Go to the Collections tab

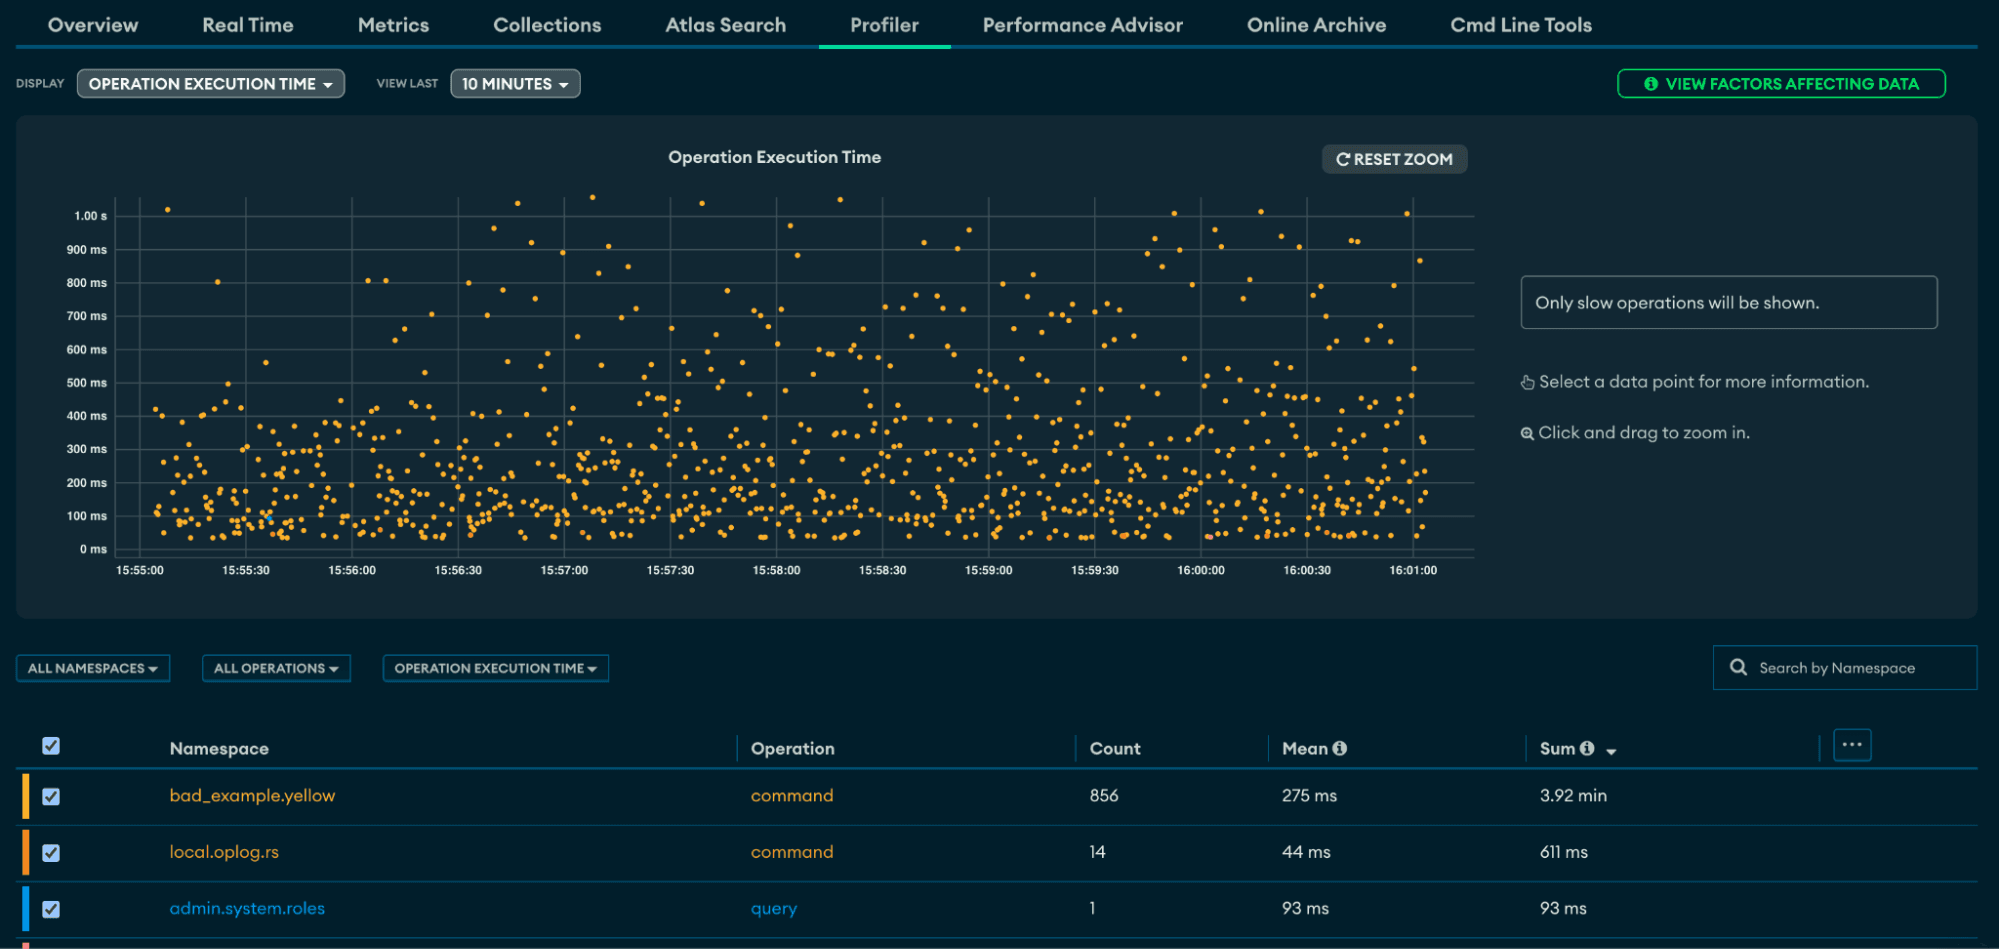547,25
